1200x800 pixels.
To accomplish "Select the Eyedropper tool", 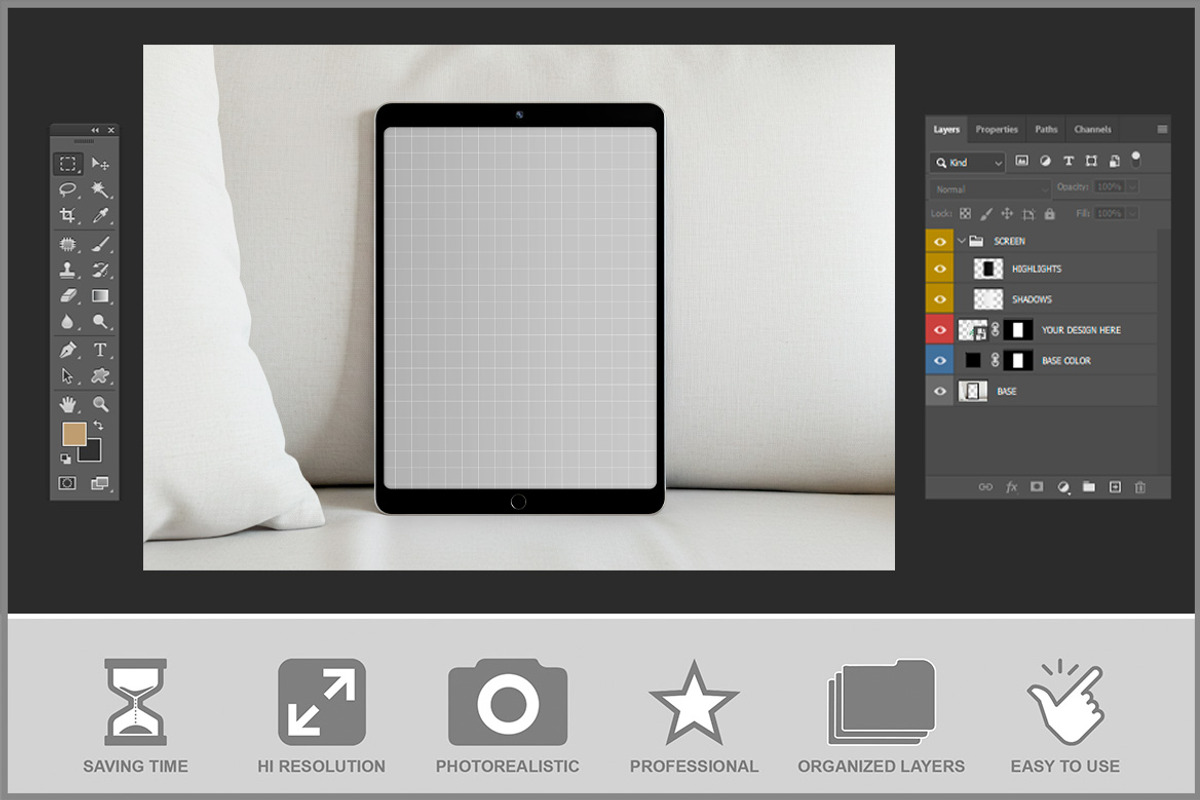I will (100, 216).
